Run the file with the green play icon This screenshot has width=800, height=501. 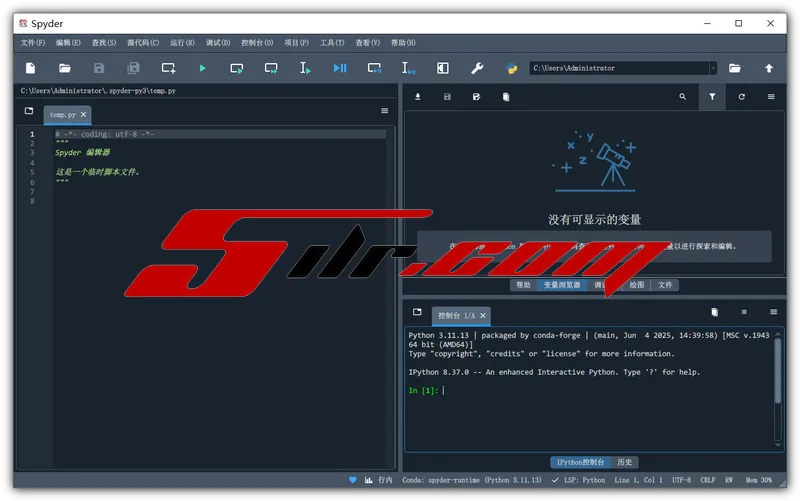coord(203,68)
